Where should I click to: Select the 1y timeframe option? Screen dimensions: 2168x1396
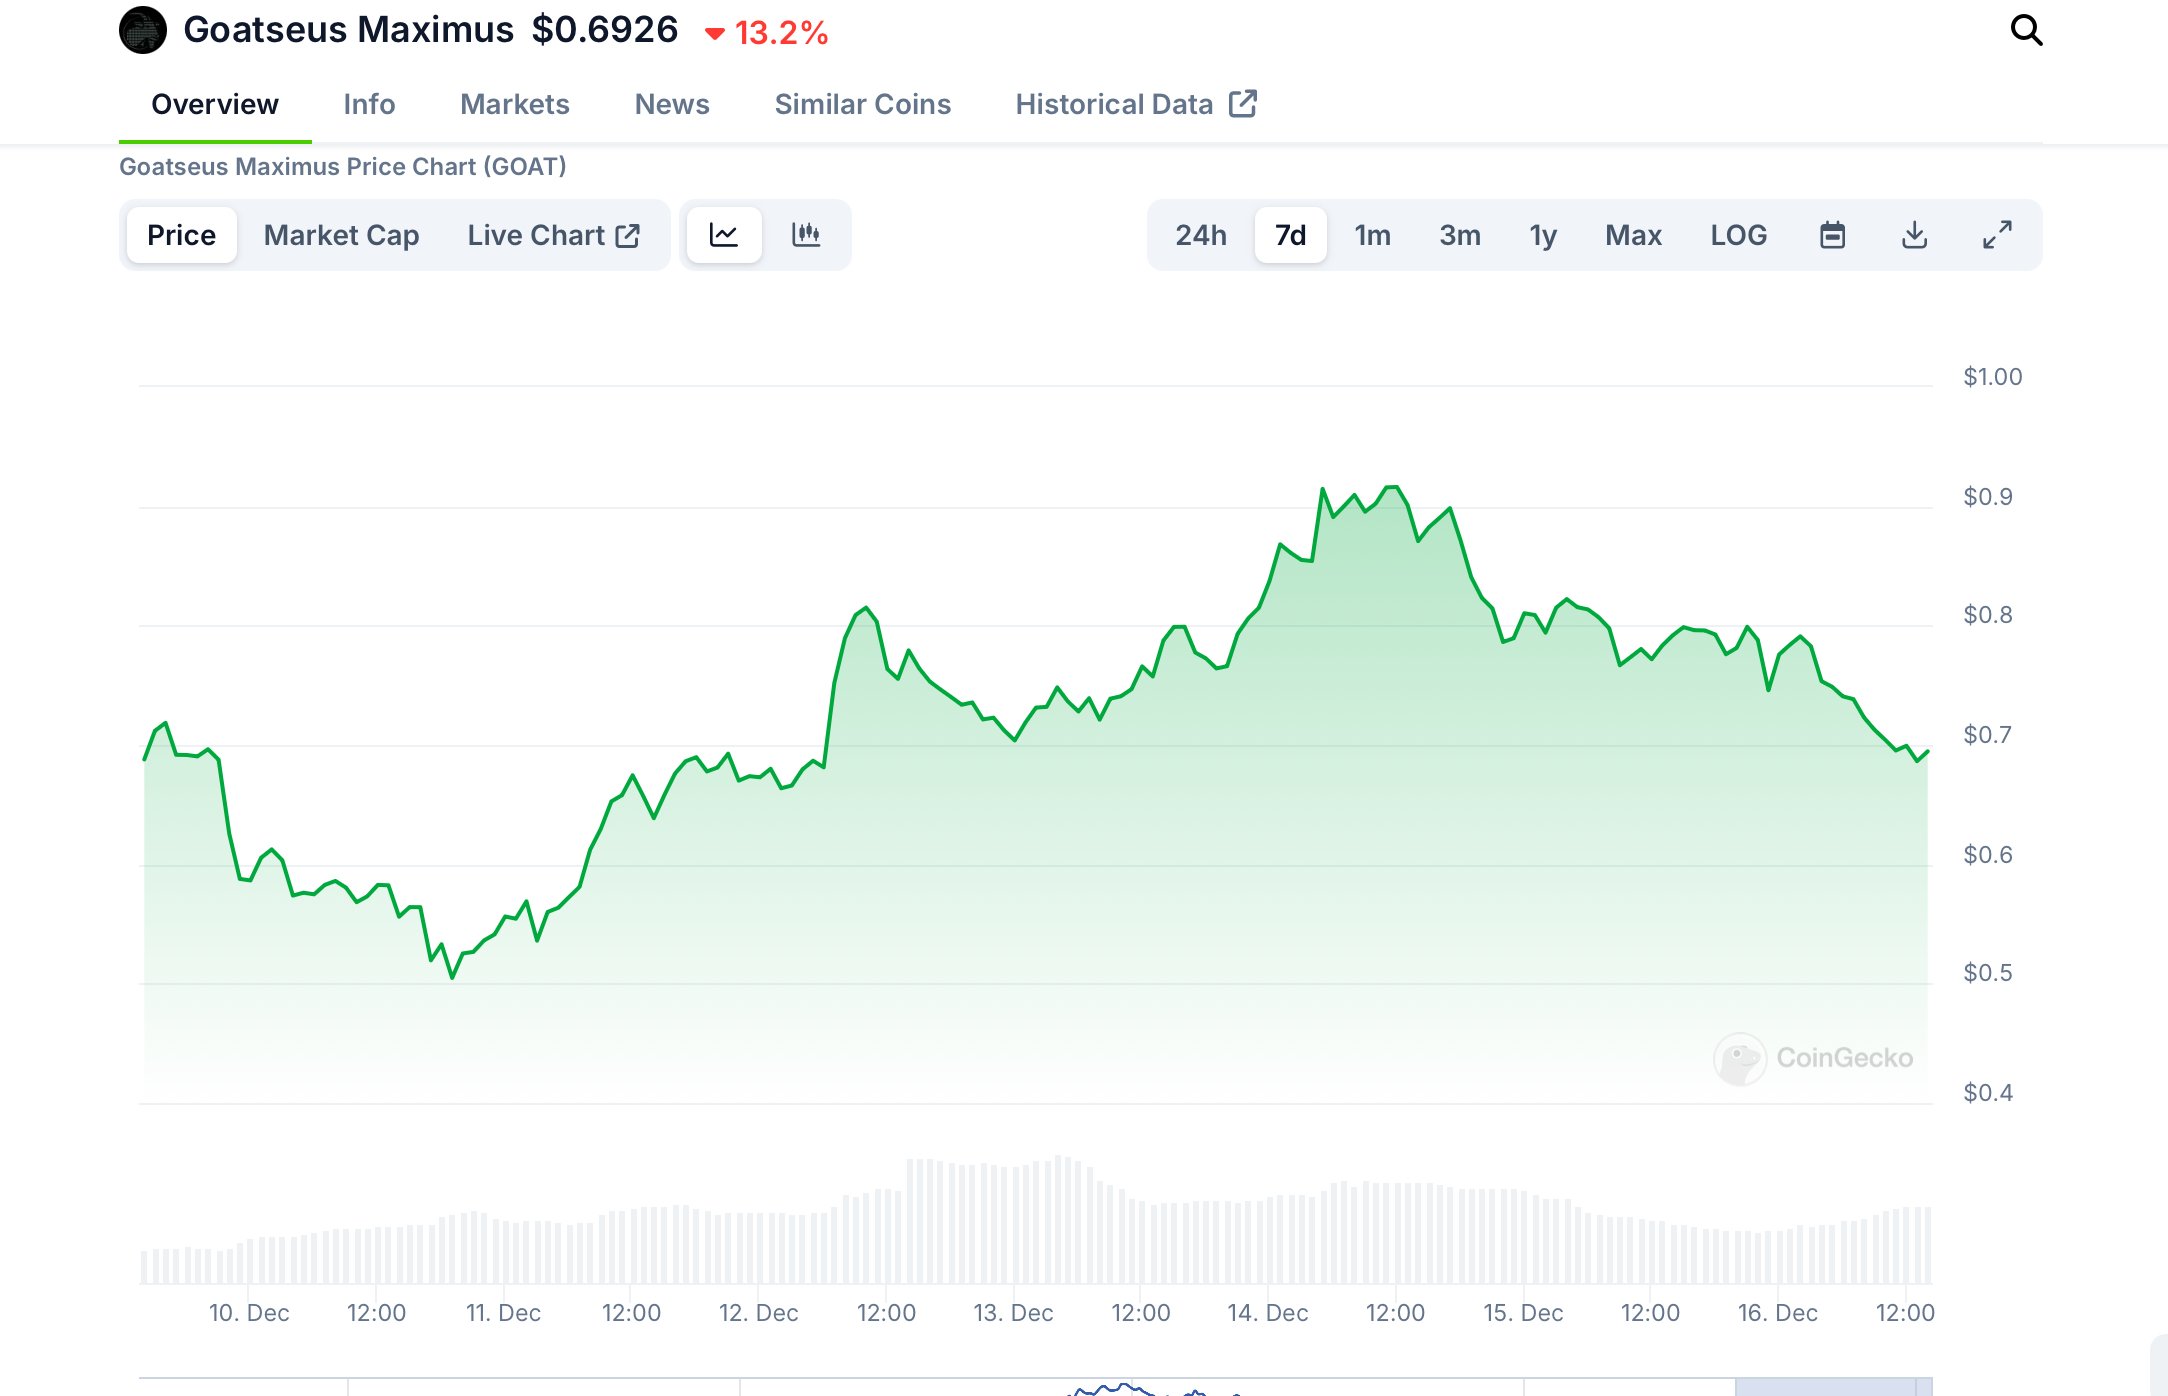click(1542, 235)
